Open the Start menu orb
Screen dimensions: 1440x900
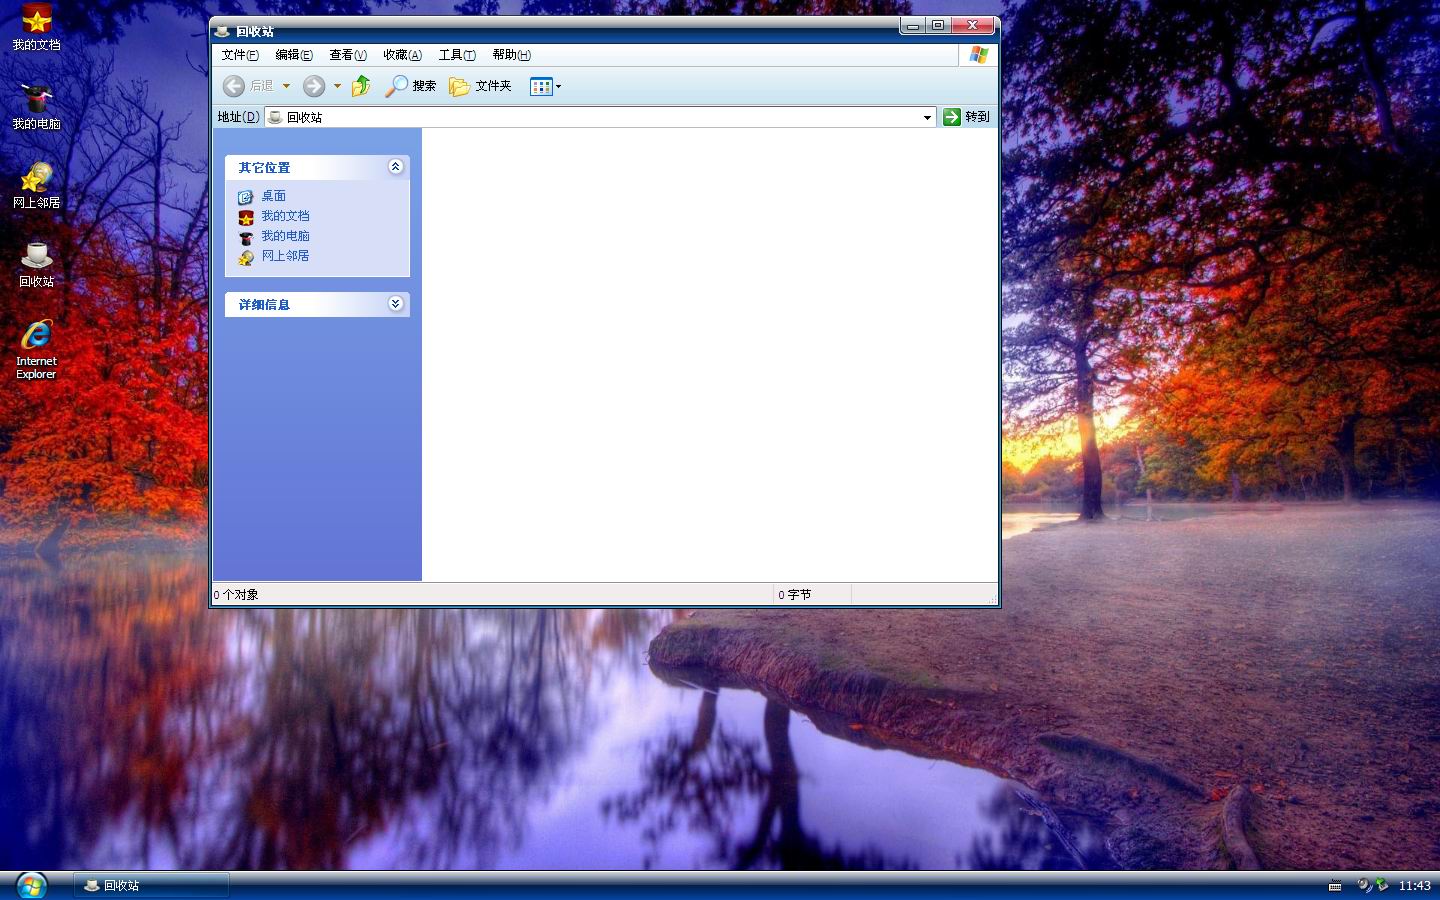pyautogui.click(x=31, y=885)
